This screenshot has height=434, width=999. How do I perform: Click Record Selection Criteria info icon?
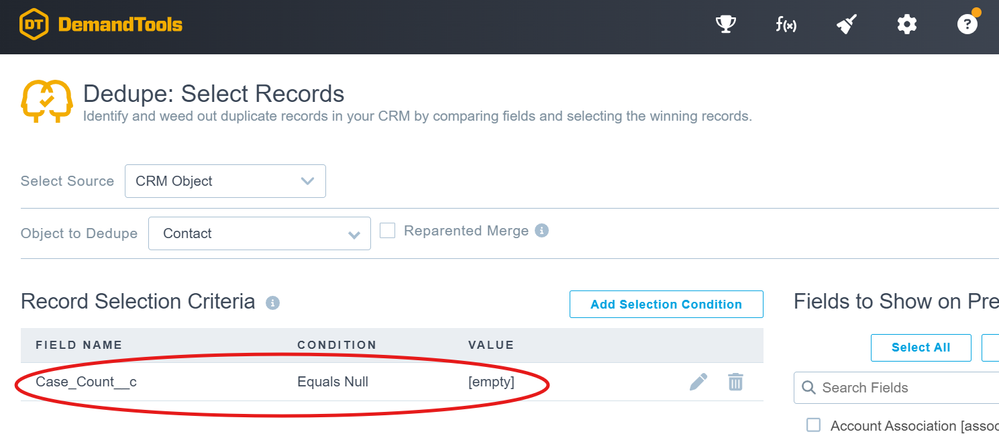pos(273,303)
